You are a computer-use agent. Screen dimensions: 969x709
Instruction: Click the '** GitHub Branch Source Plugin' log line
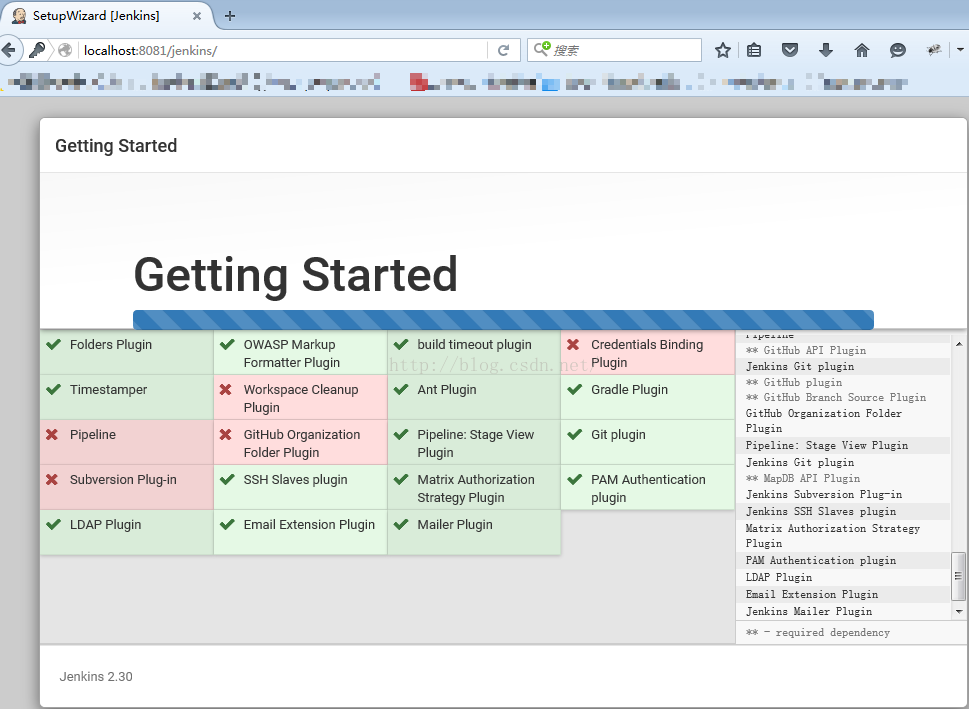tap(836, 397)
